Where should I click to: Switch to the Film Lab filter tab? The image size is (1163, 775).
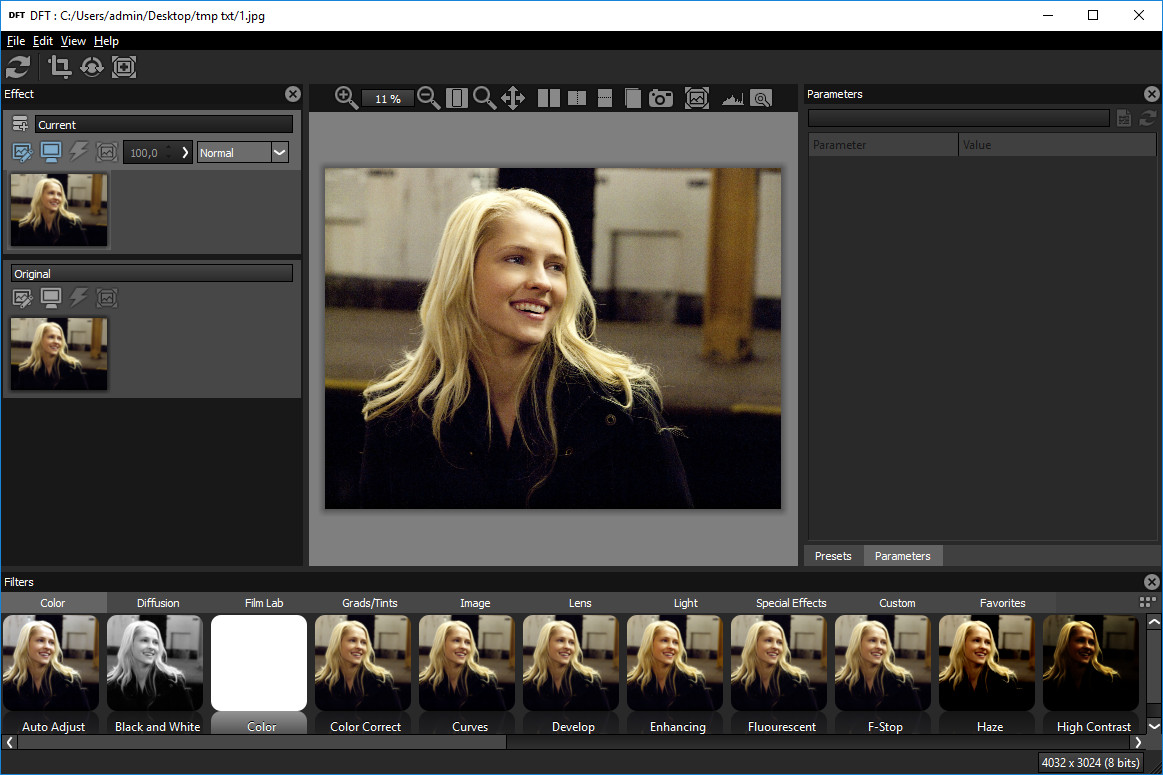264,603
